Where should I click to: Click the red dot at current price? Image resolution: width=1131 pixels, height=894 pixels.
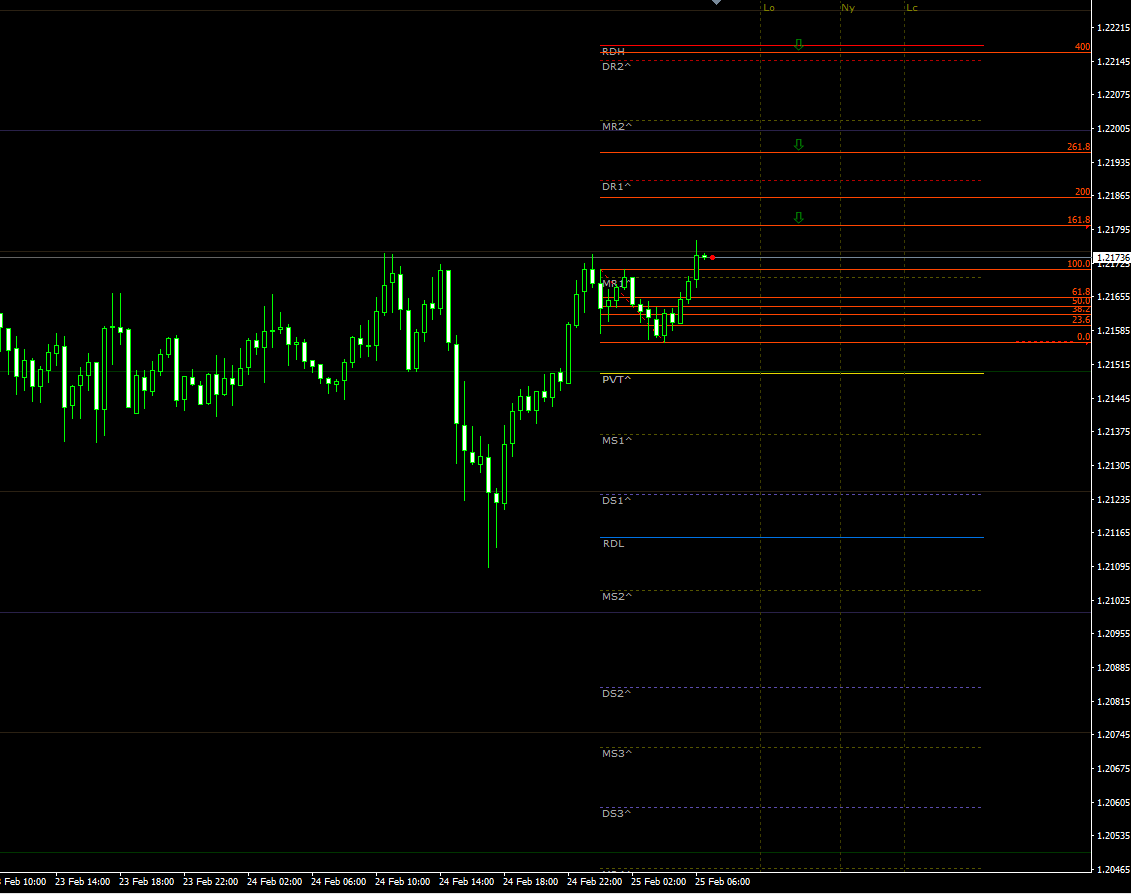pos(713,258)
